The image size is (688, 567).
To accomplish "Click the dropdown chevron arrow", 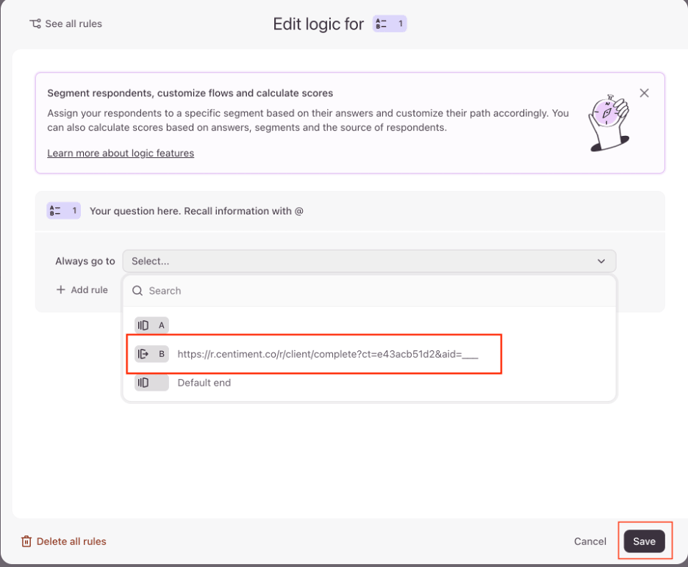I will pyautogui.click(x=601, y=261).
